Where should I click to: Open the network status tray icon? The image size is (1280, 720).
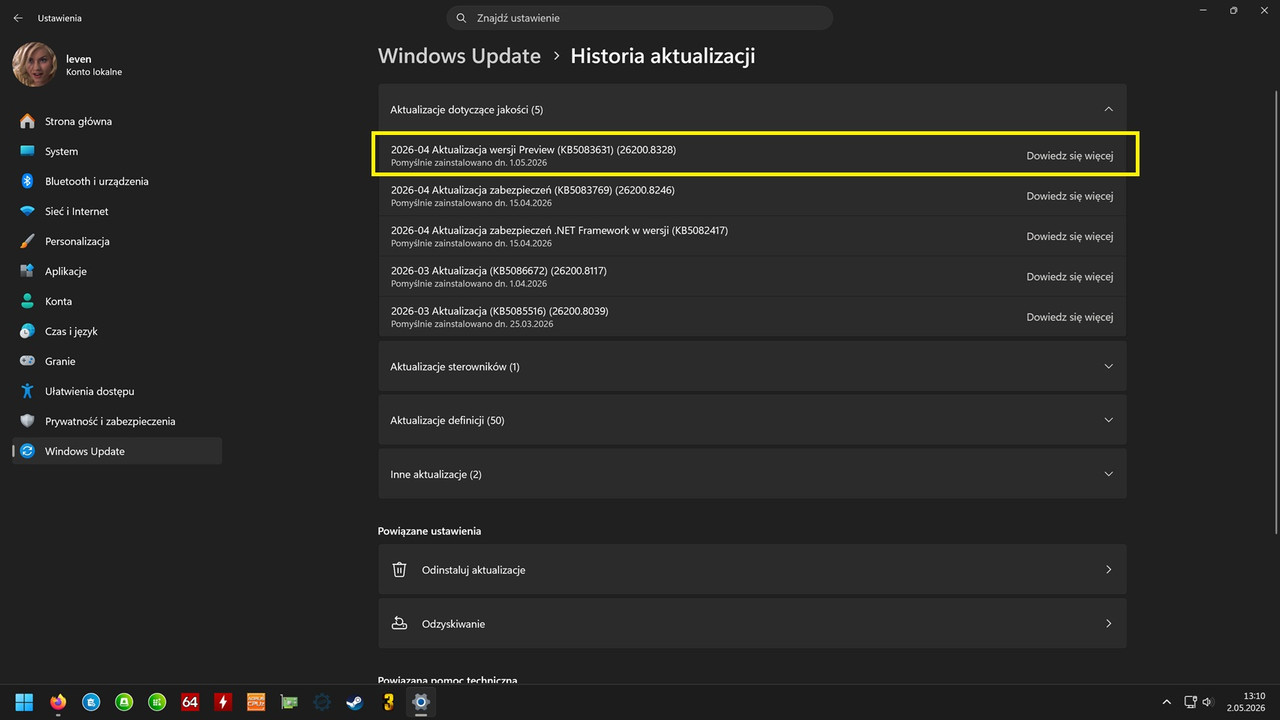(x=1190, y=702)
